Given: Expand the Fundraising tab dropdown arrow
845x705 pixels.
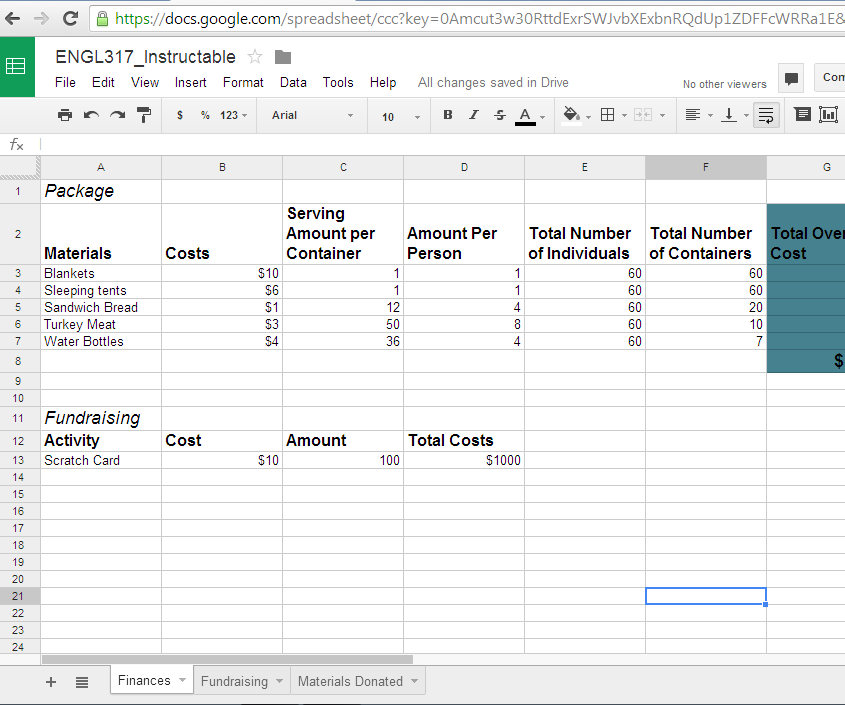Looking at the screenshot, I should pos(279,681).
